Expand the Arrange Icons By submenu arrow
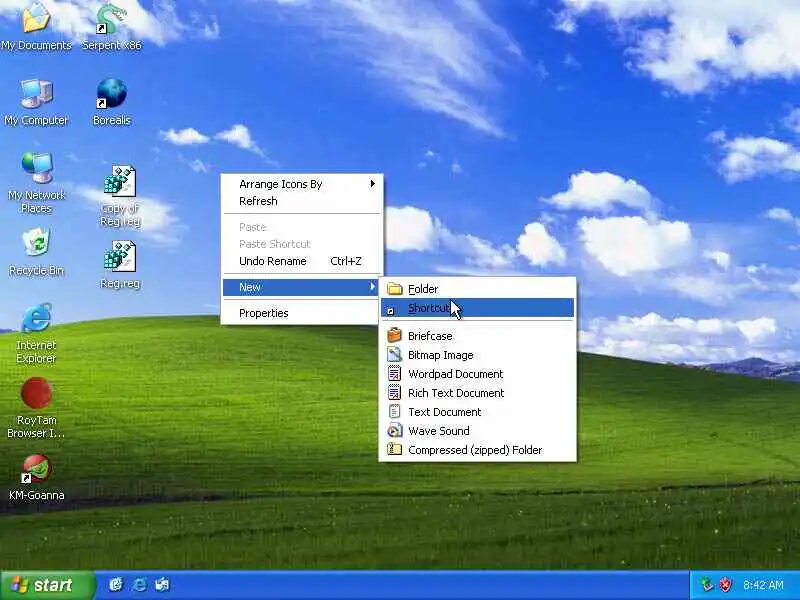Screen dimensions: 800x600 (x=372, y=184)
